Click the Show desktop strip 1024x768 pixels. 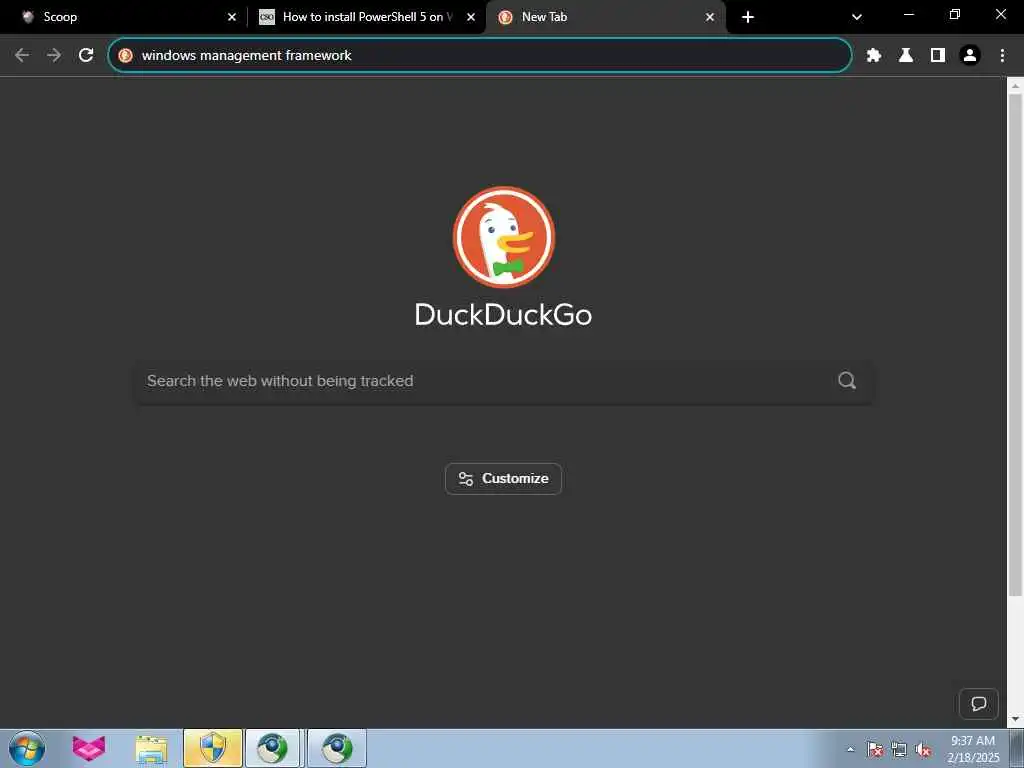(x=1017, y=748)
